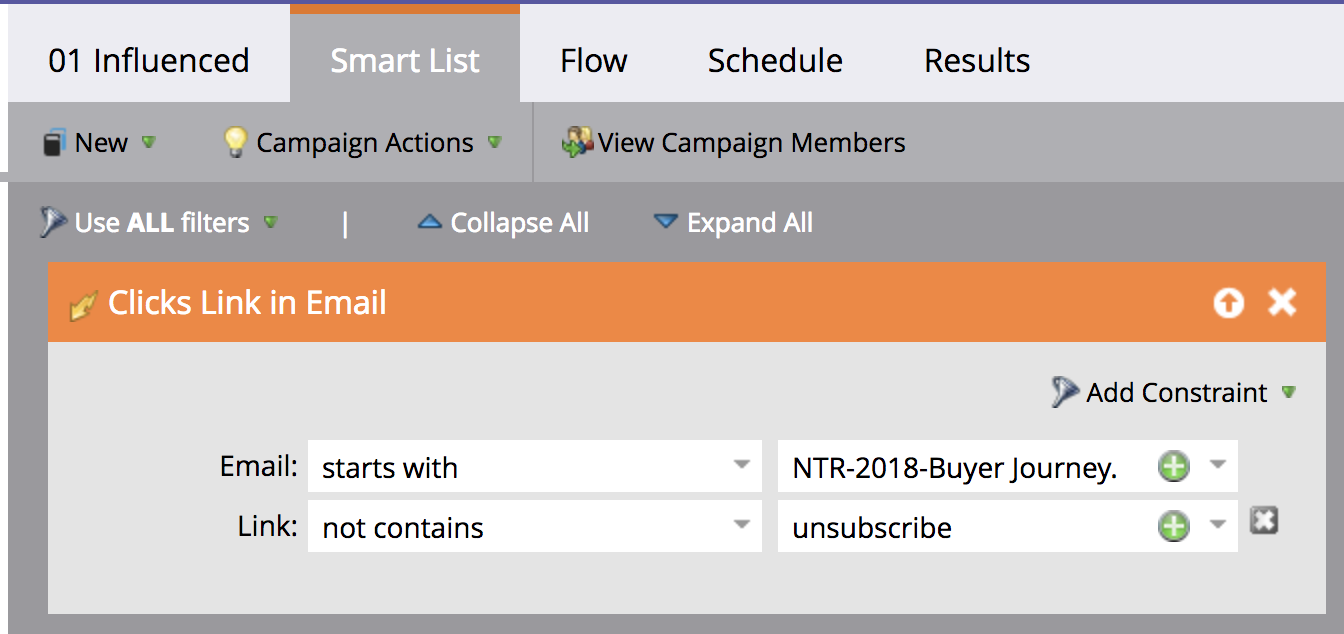
Task: Delete the Link constraint with gray X
Action: click(x=1265, y=519)
